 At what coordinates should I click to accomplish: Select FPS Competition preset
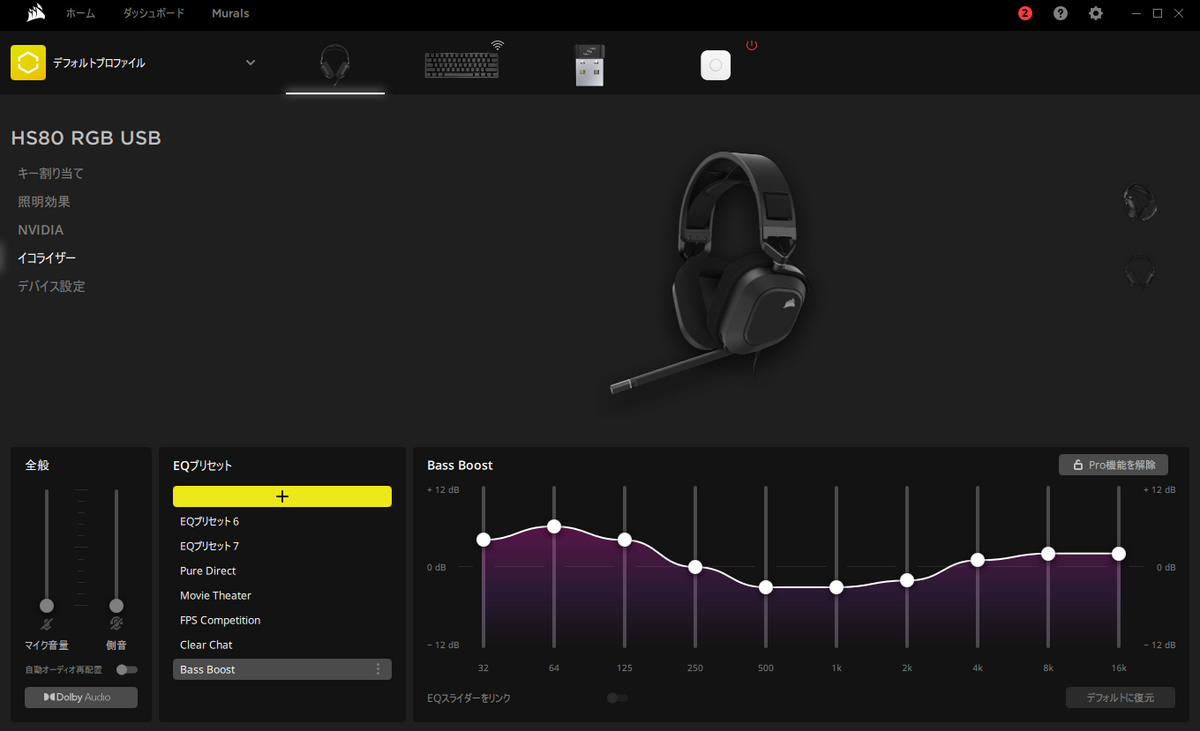(282, 620)
